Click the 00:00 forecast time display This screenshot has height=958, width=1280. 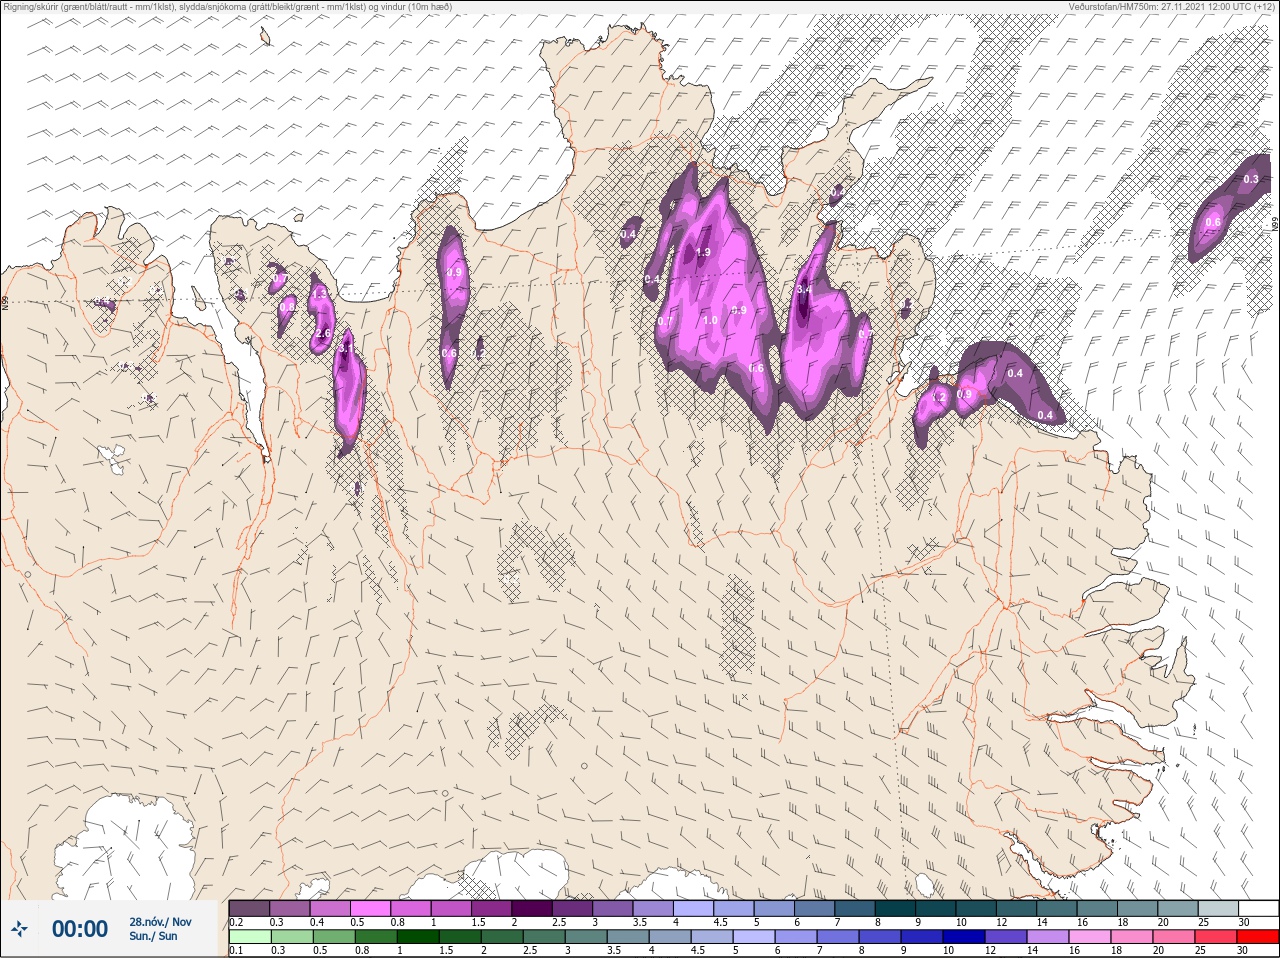tap(80, 929)
